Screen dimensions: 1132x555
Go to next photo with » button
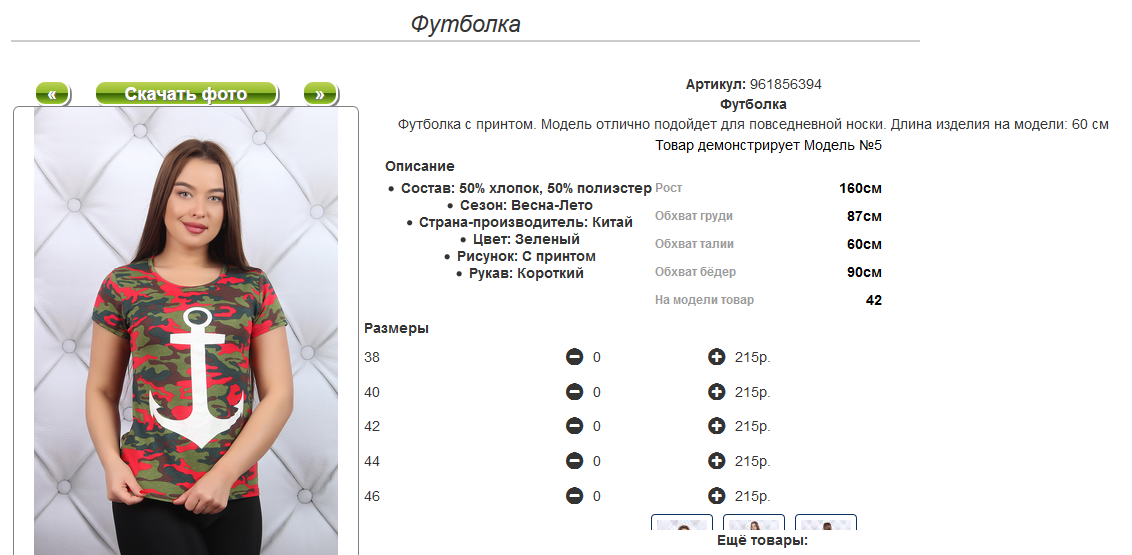[x=321, y=94]
